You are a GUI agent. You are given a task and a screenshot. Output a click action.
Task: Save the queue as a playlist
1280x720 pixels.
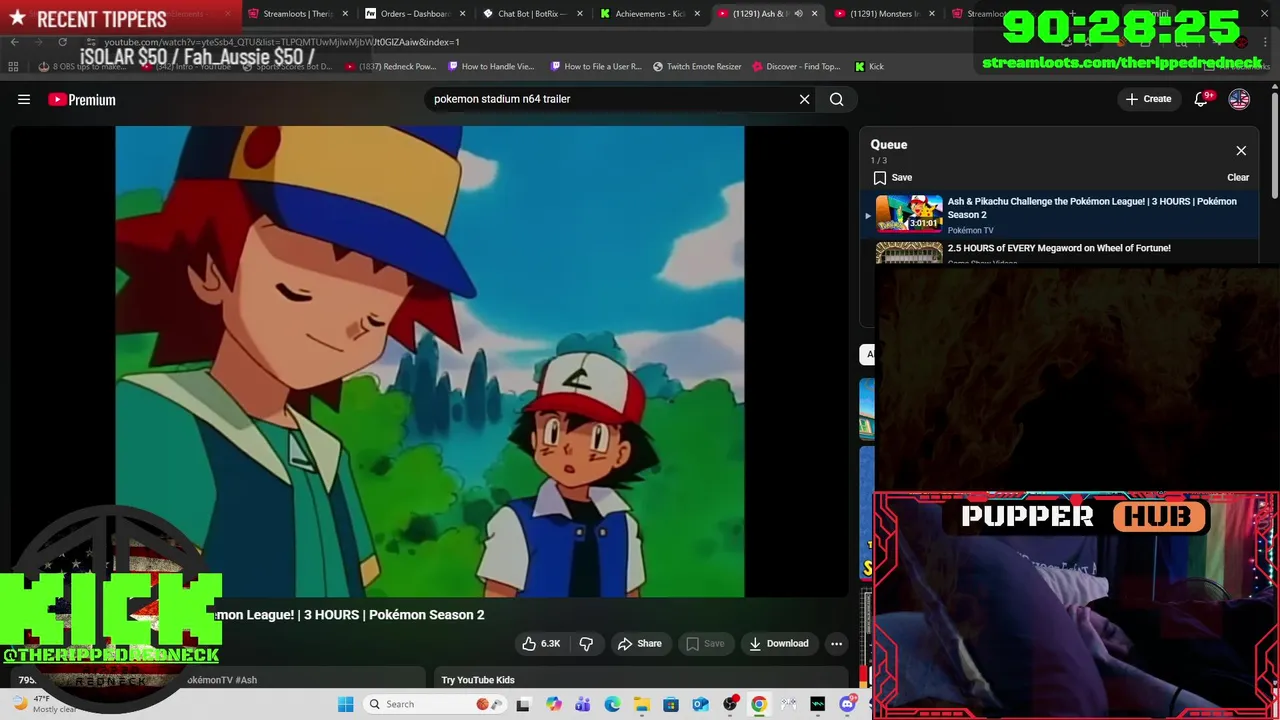coord(892,178)
